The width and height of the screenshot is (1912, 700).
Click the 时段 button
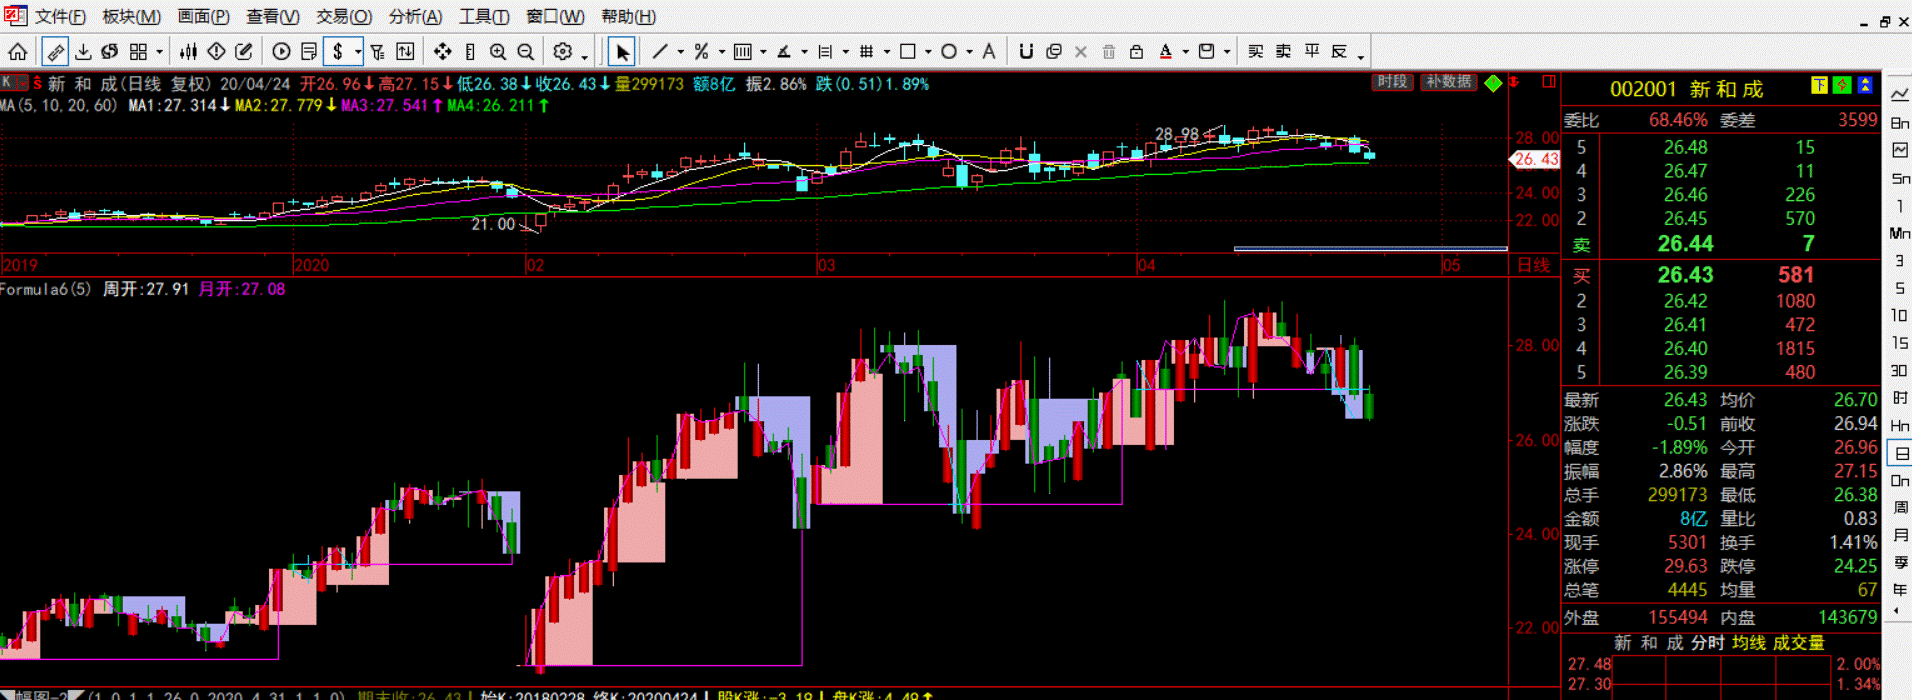[1392, 82]
